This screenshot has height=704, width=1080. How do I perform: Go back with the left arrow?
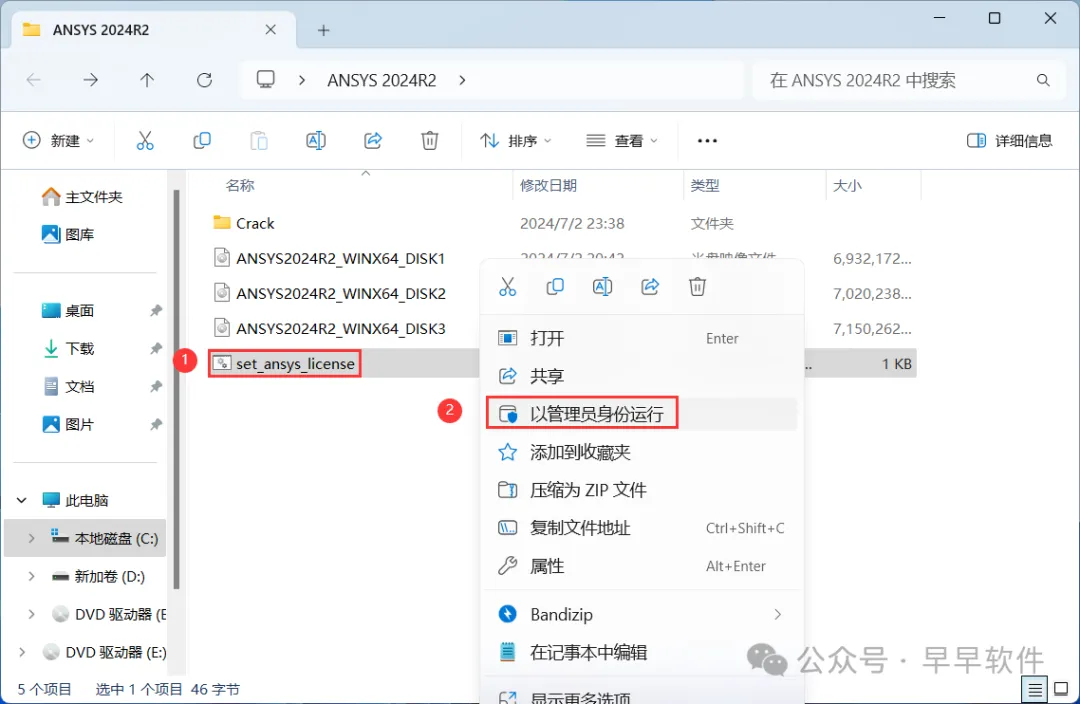[34, 81]
